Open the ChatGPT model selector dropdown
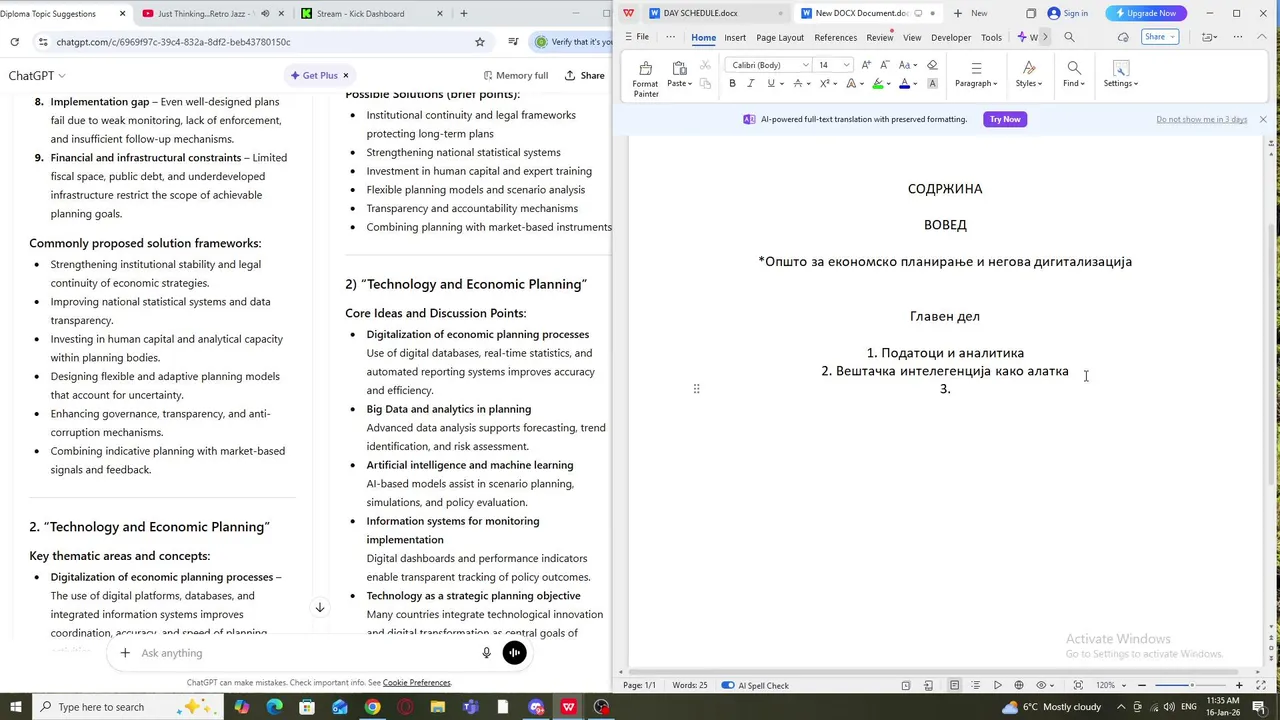 (37, 75)
